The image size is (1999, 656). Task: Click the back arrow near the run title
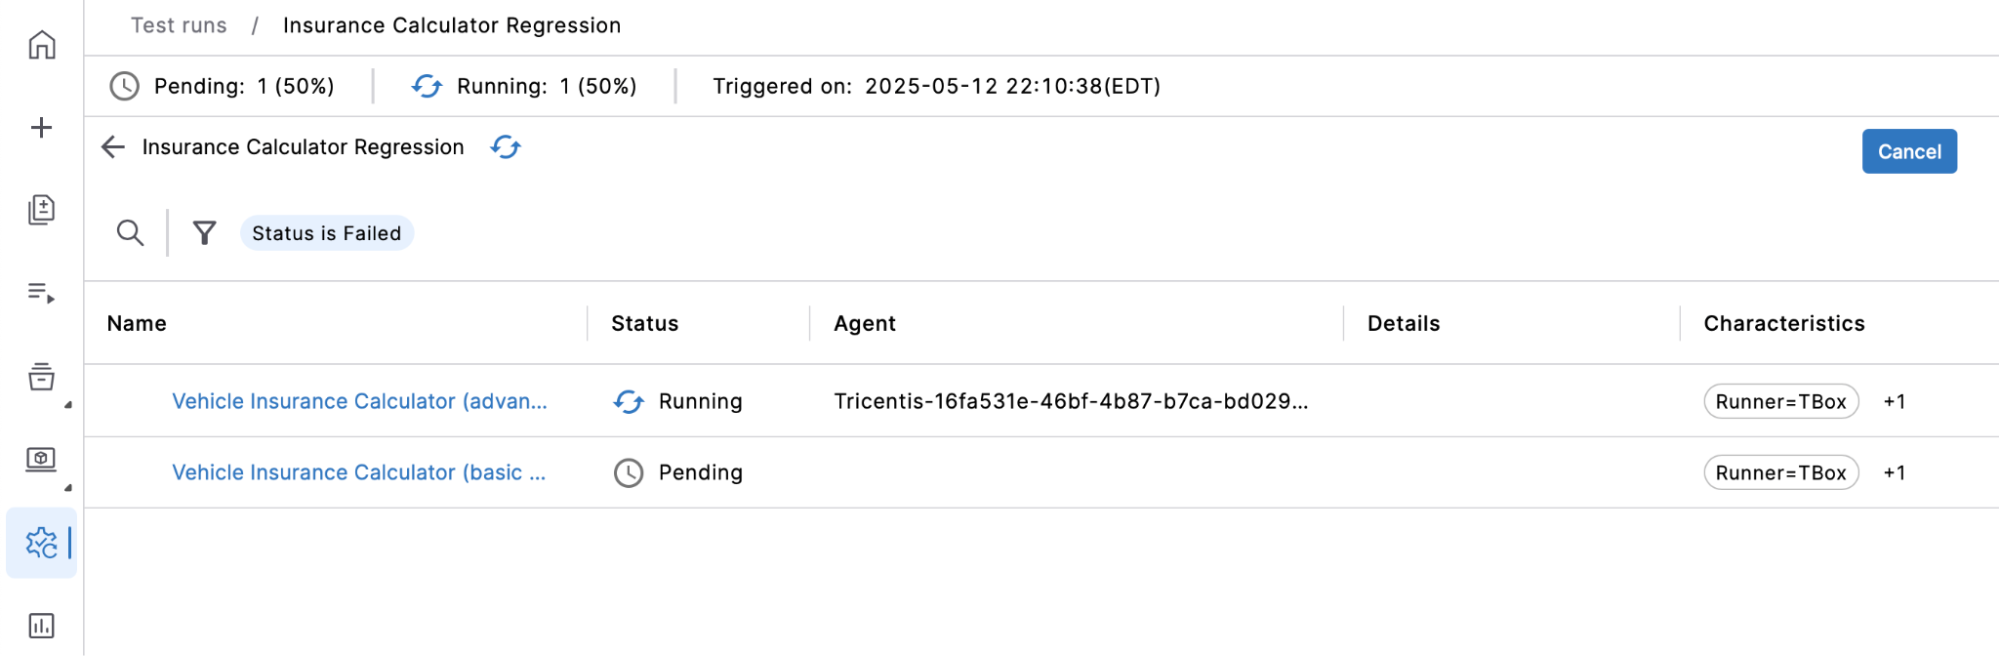pyautogui.click(x=113, y=147)
